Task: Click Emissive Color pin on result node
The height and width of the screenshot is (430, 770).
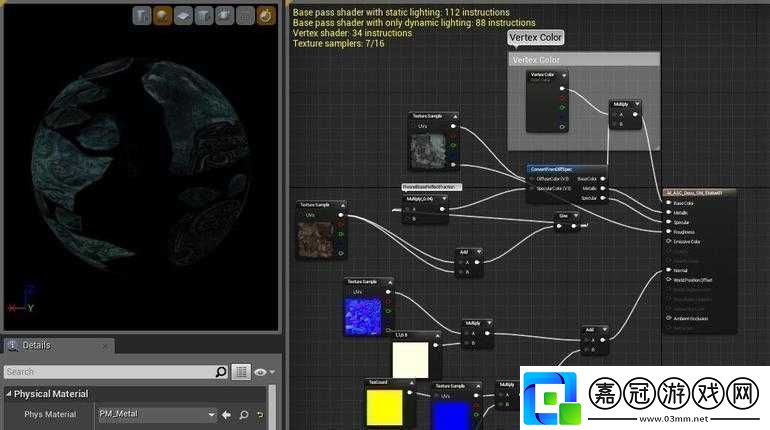Action: point(669,242)
